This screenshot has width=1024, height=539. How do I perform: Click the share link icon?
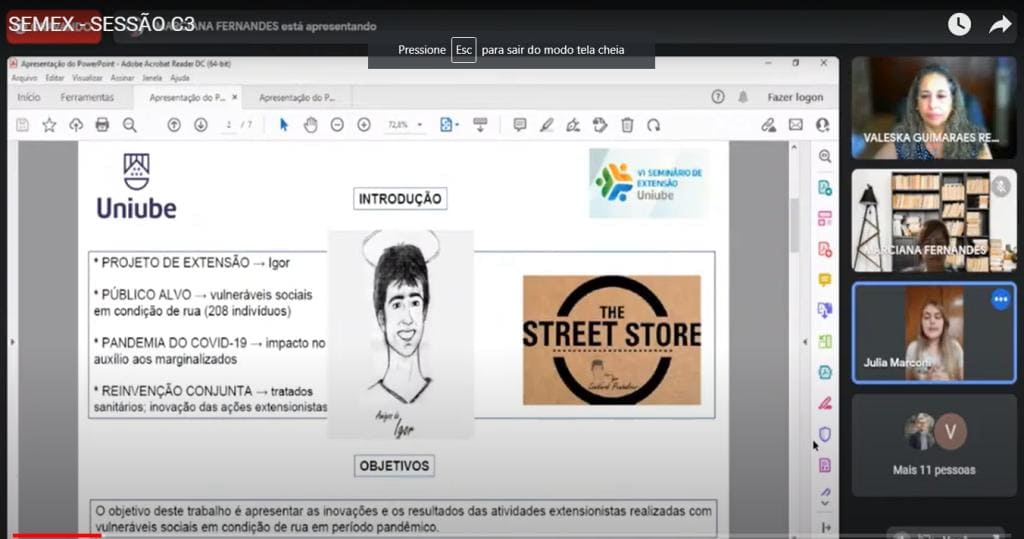(x=769, y=125)
